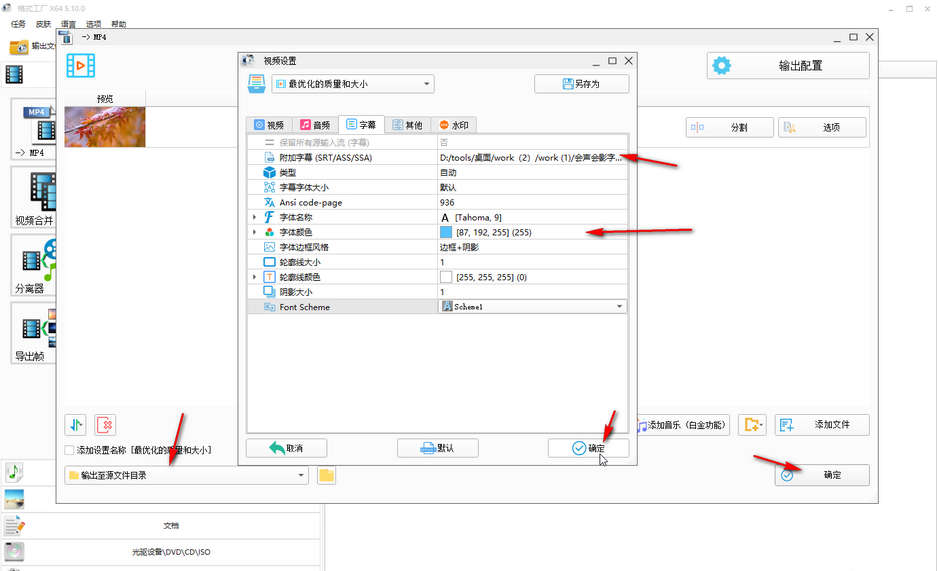
Task: Click the browse output folder icon
Action: [x=326, y=475]
